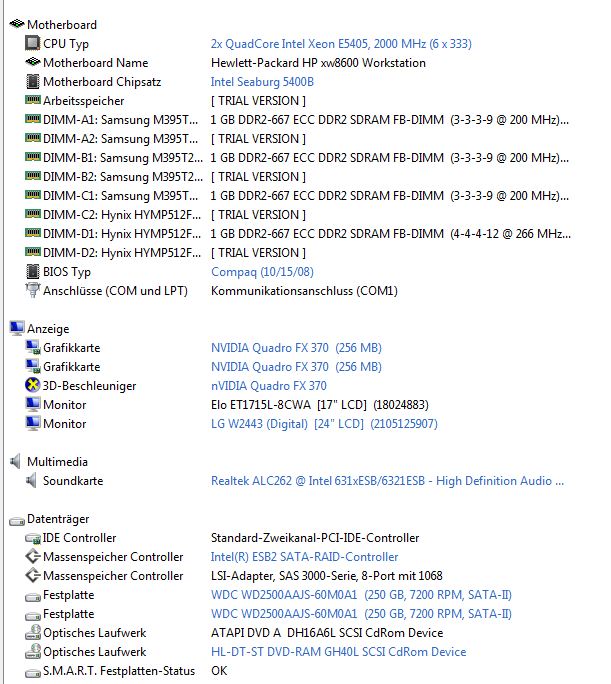Viewport: 611px width, 684px height.
Task: Select ATAPI DVD A DH16A6L device value
Action: (x=327, y=633)
